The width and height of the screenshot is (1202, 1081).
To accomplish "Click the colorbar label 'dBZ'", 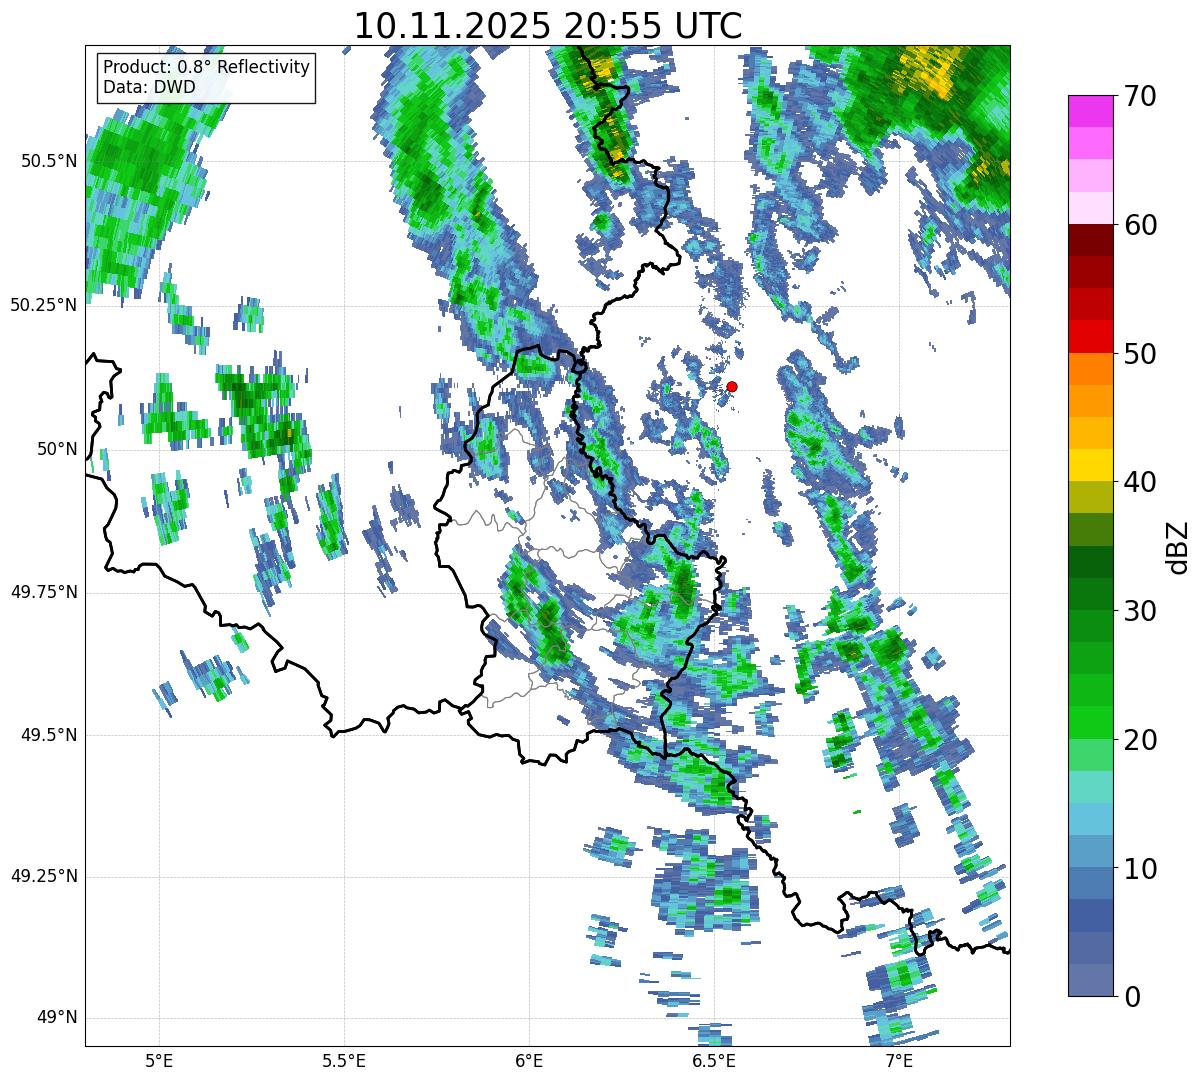I will [x=1178, y=546].
